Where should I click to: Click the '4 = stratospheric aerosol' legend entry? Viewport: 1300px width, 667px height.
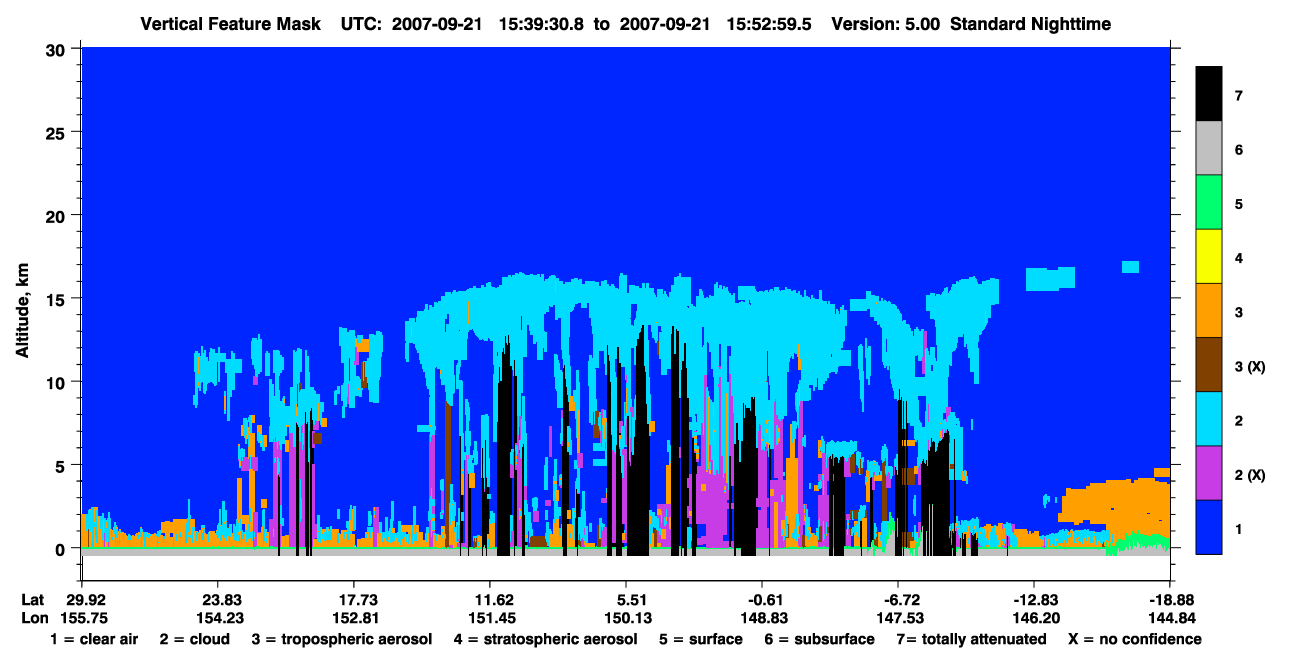click(547, 639)
